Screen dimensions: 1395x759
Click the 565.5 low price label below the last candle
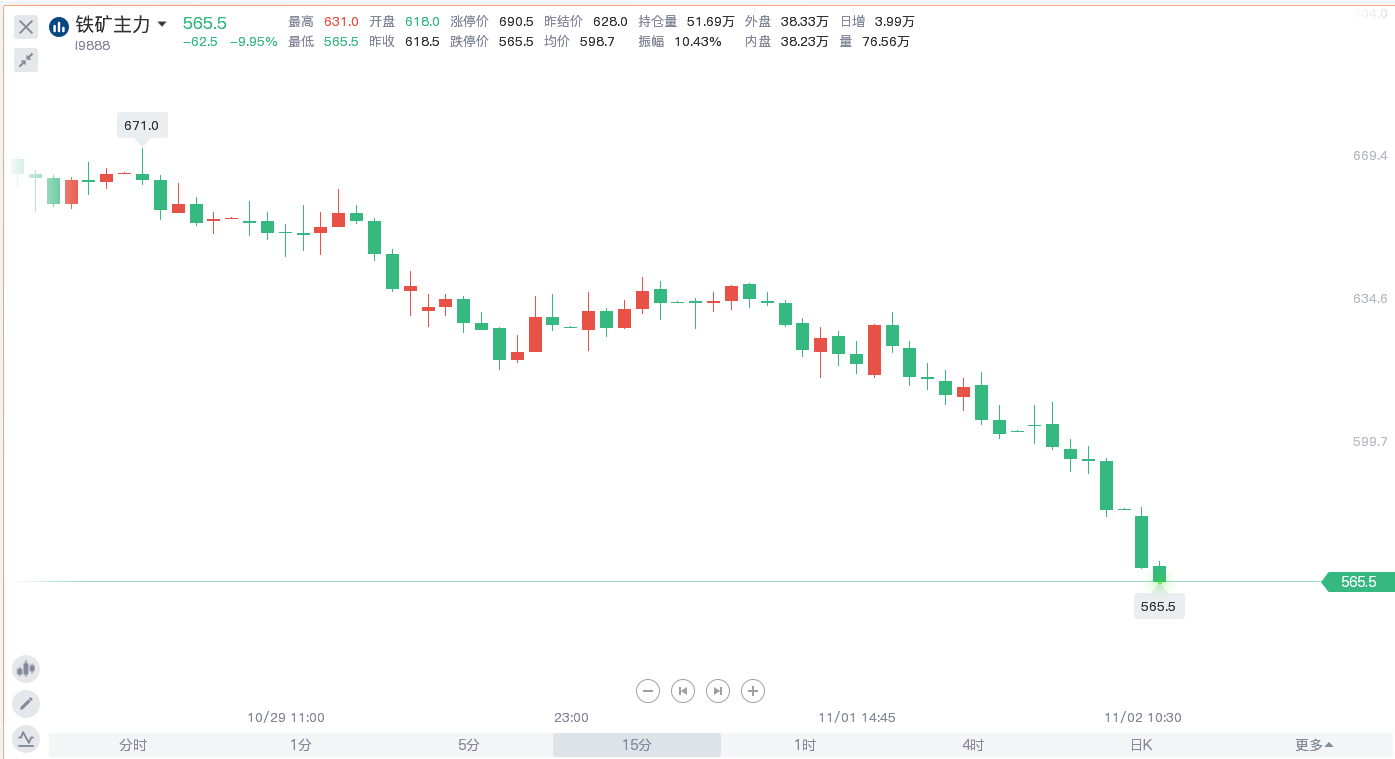(x=1159, y=606)
